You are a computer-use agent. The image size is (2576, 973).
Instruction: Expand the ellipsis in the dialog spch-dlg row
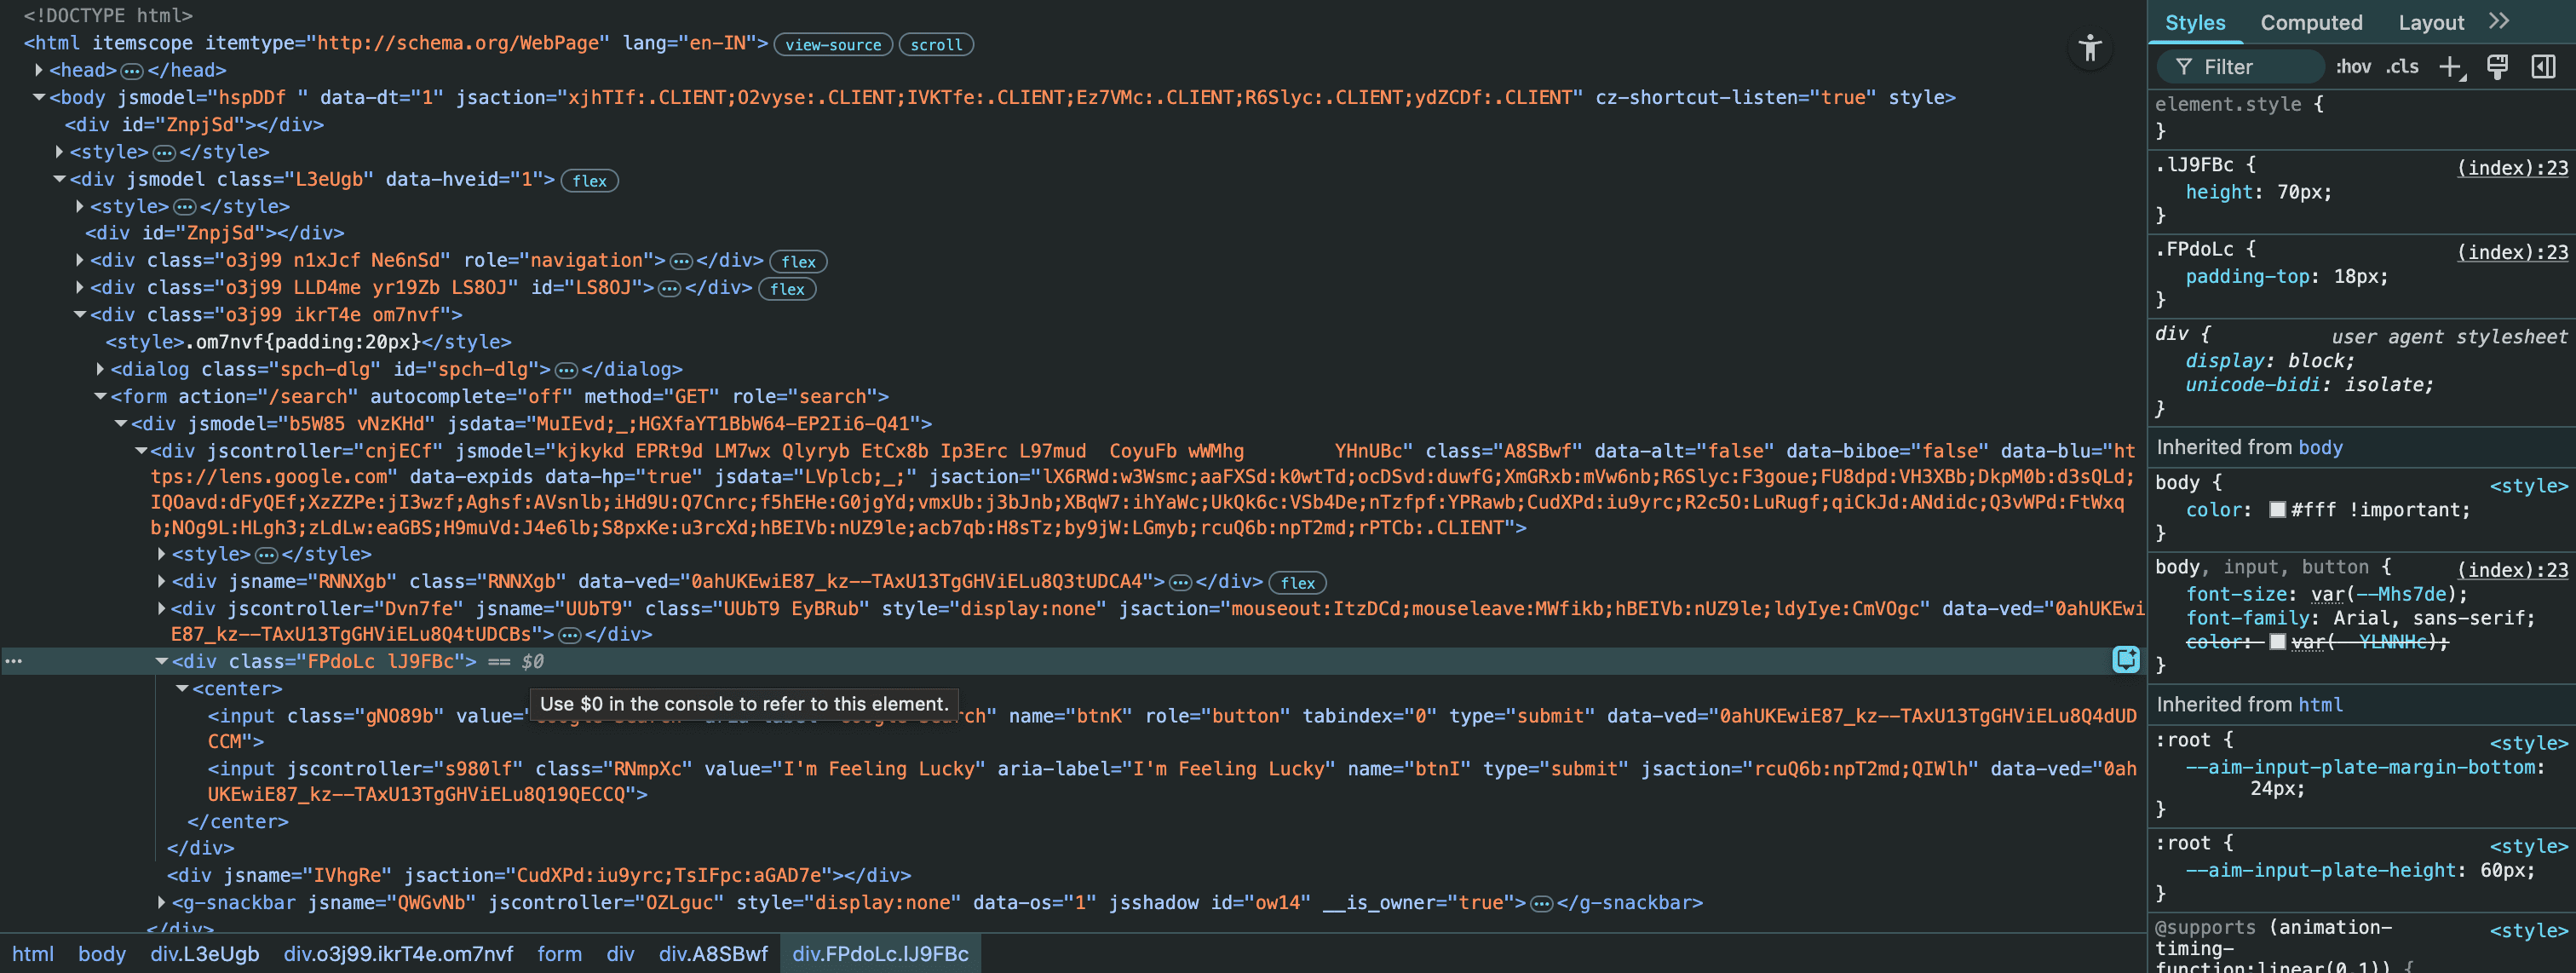point(566,370)
